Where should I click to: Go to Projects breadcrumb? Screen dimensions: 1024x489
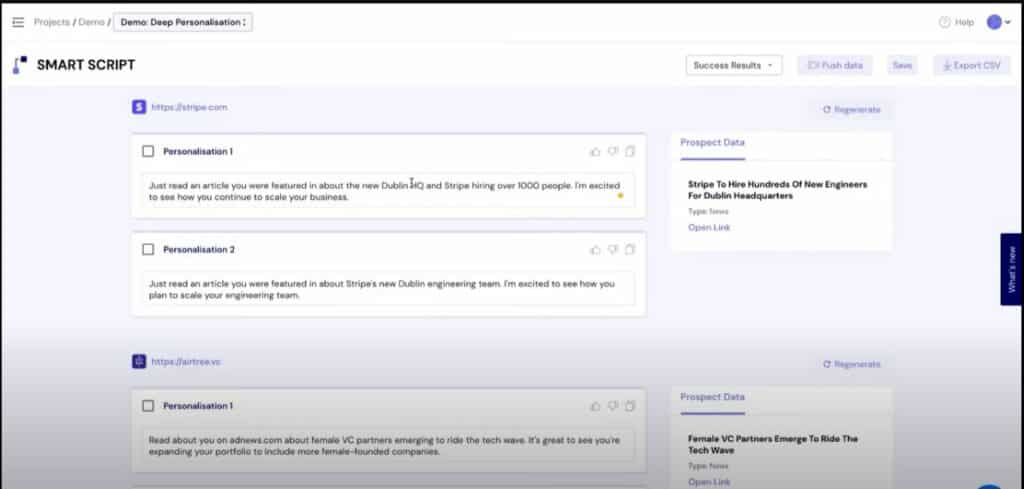point(52,22)
